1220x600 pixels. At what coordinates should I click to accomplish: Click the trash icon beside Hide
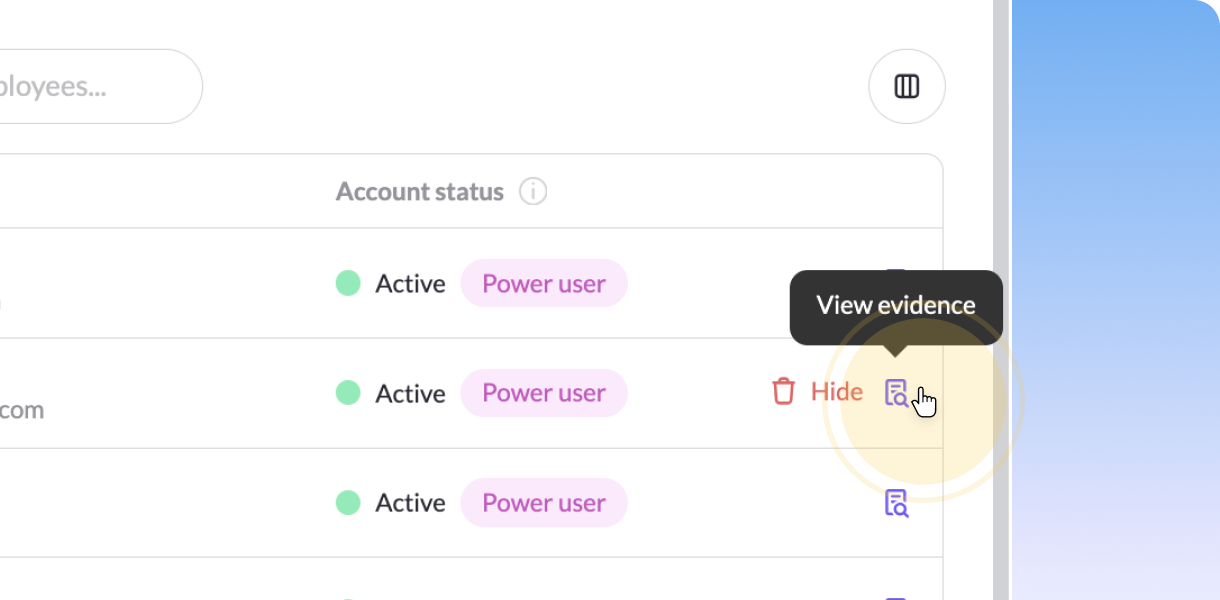tap(783, 391)
